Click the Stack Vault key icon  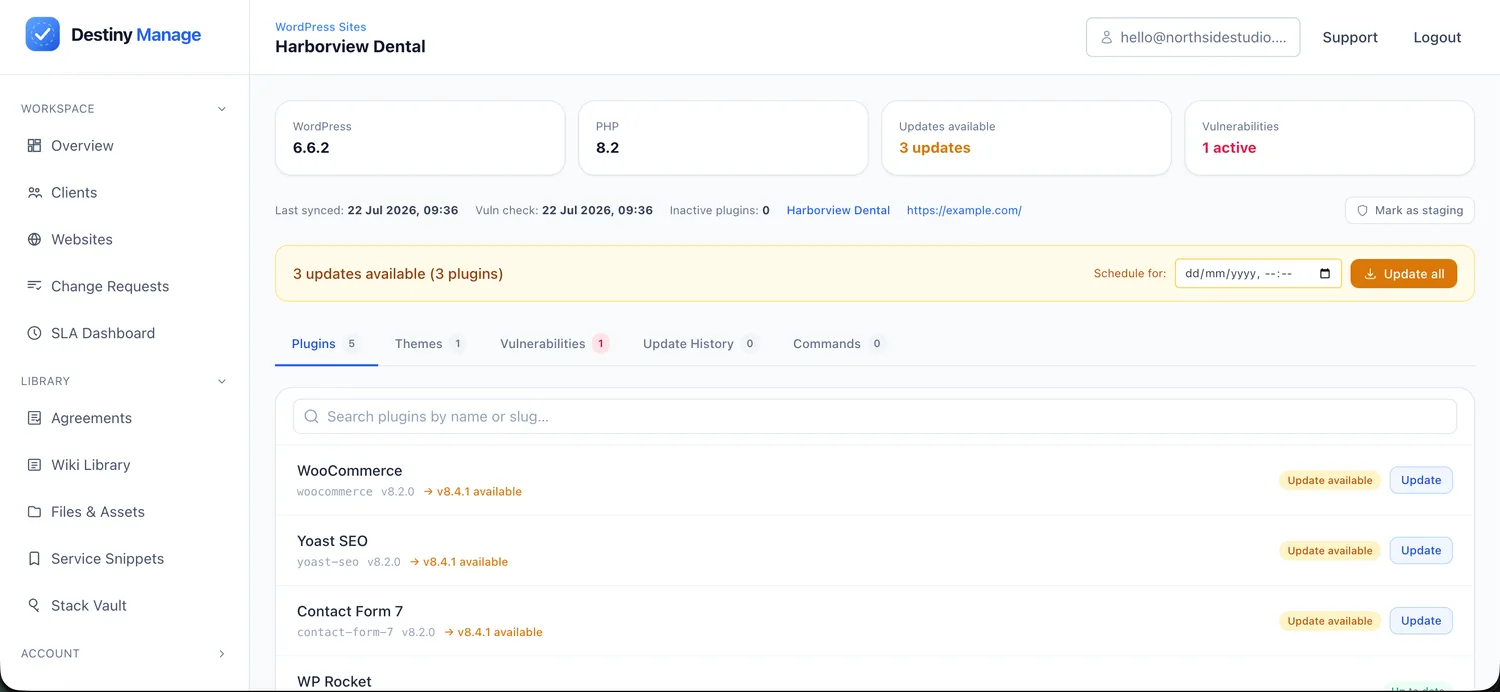pos(34,606)
